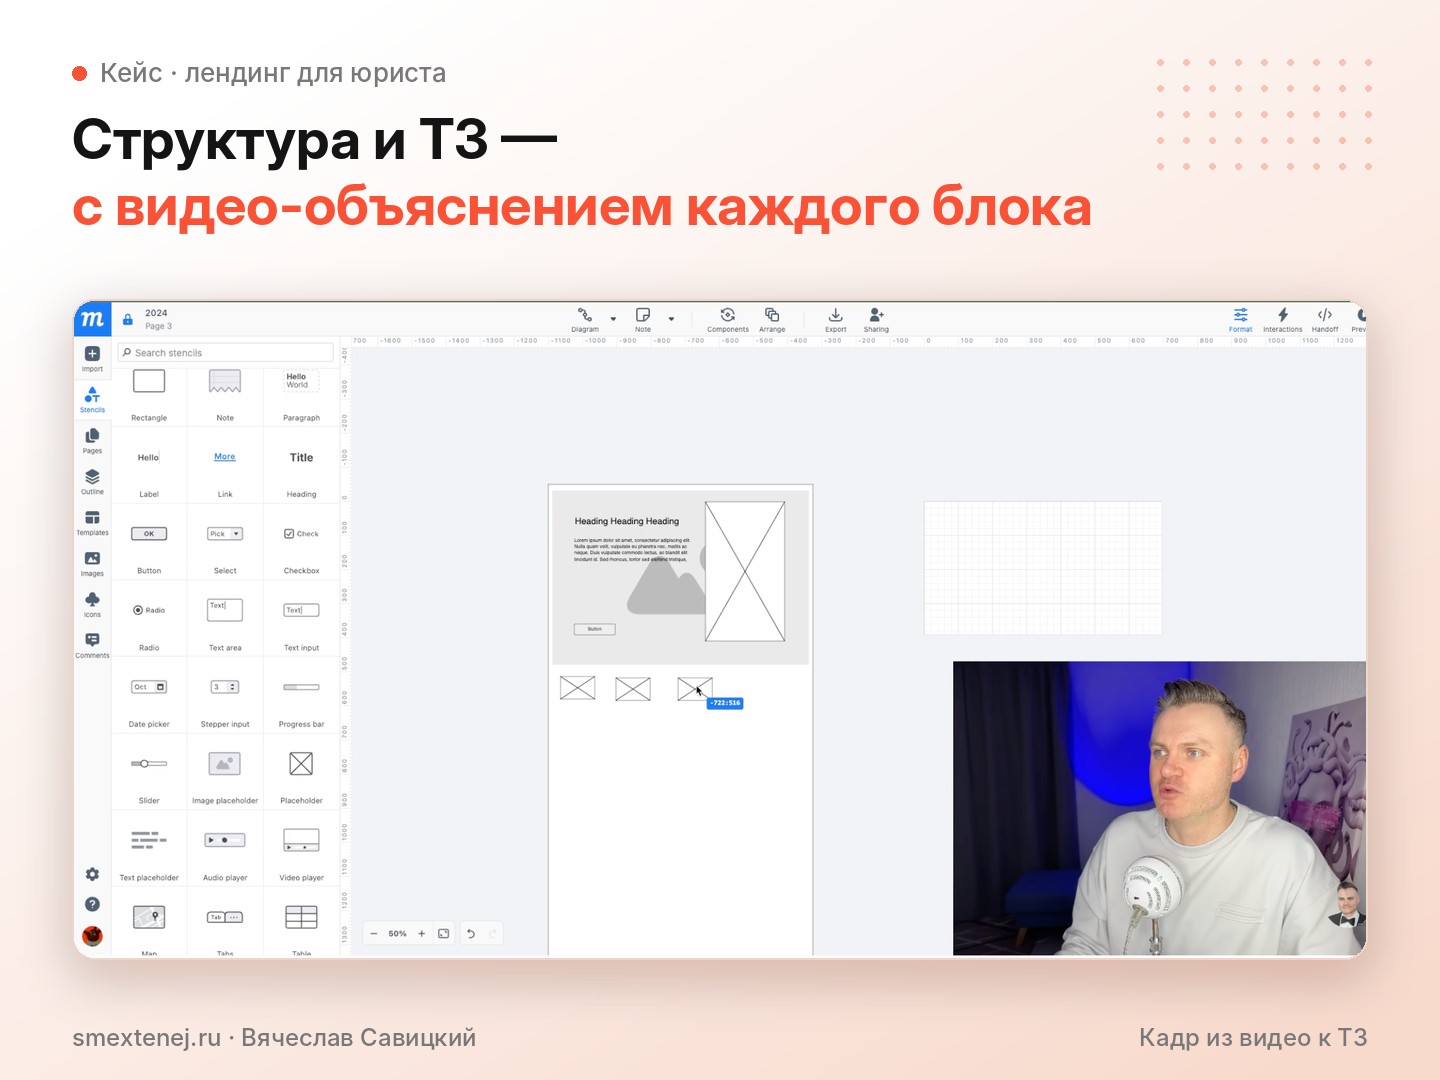The image size is (1440, 1080).
Task: Open the Sharing options
Action: point(876,319)
